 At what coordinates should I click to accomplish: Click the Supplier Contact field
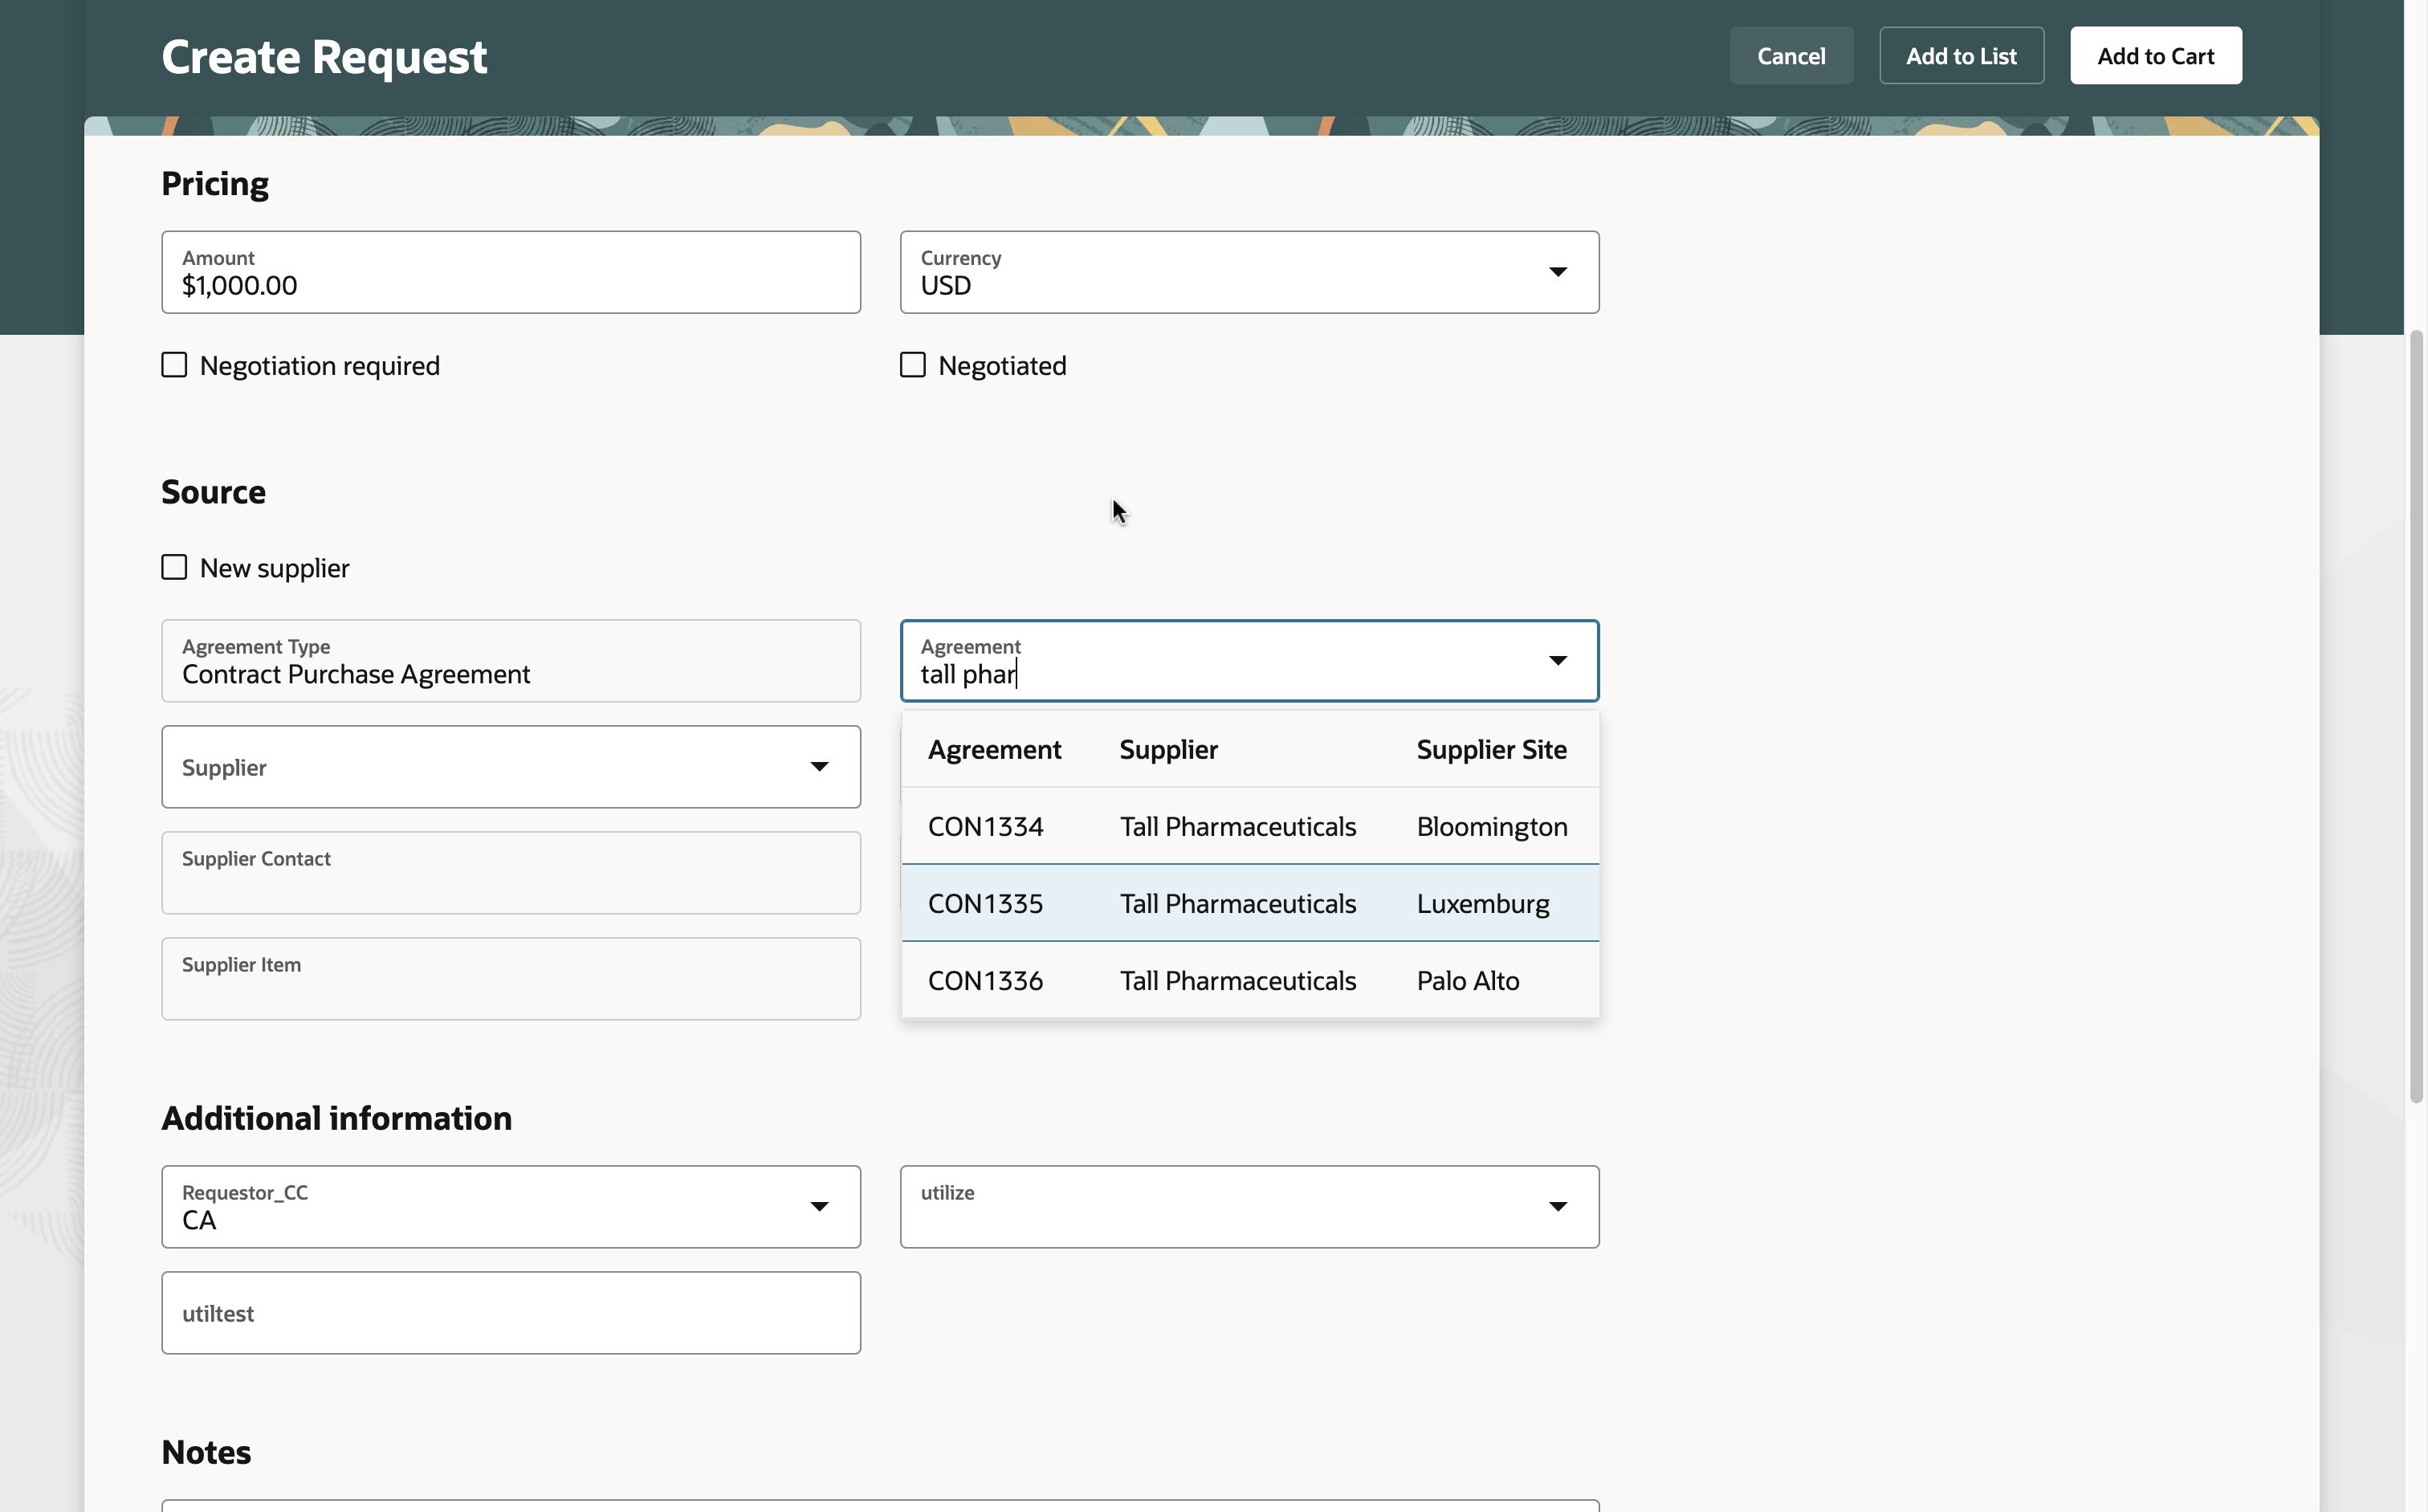pos(510,872)
